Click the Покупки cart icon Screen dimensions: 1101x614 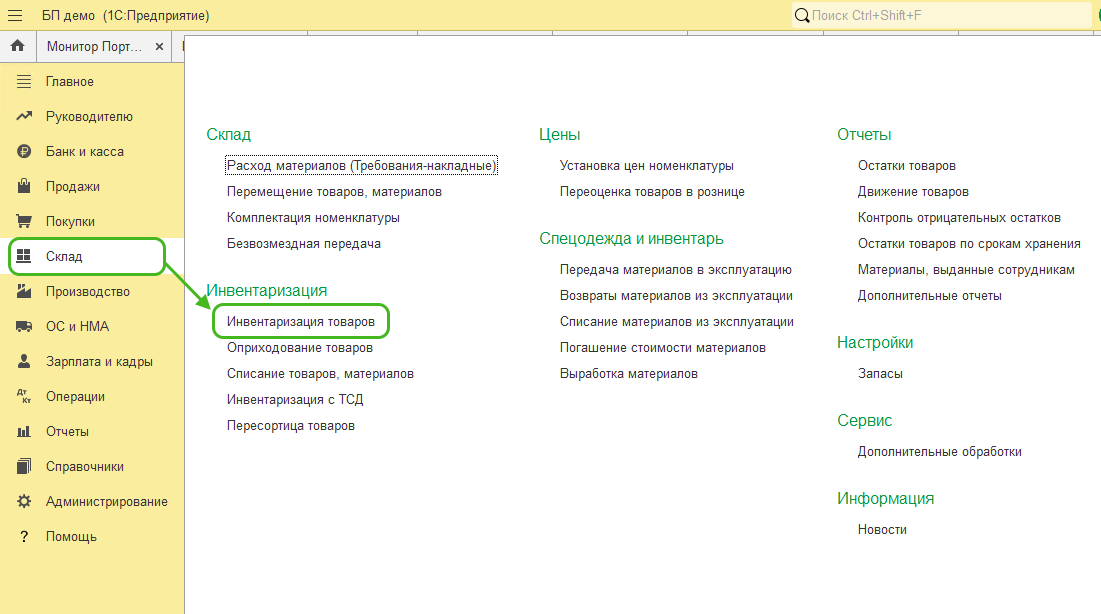coord(24,222)
